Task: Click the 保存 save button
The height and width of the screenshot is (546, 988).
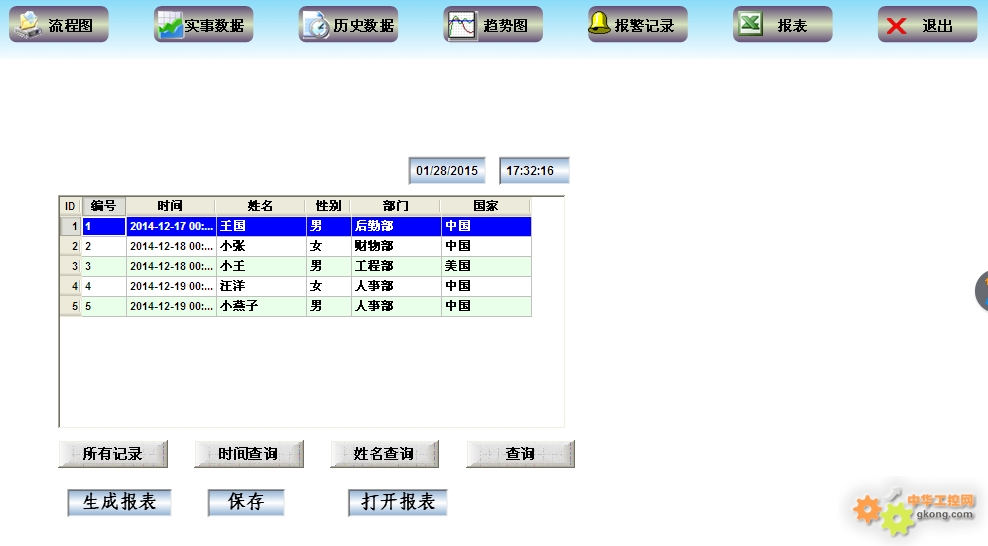Action: pos(246,503)
